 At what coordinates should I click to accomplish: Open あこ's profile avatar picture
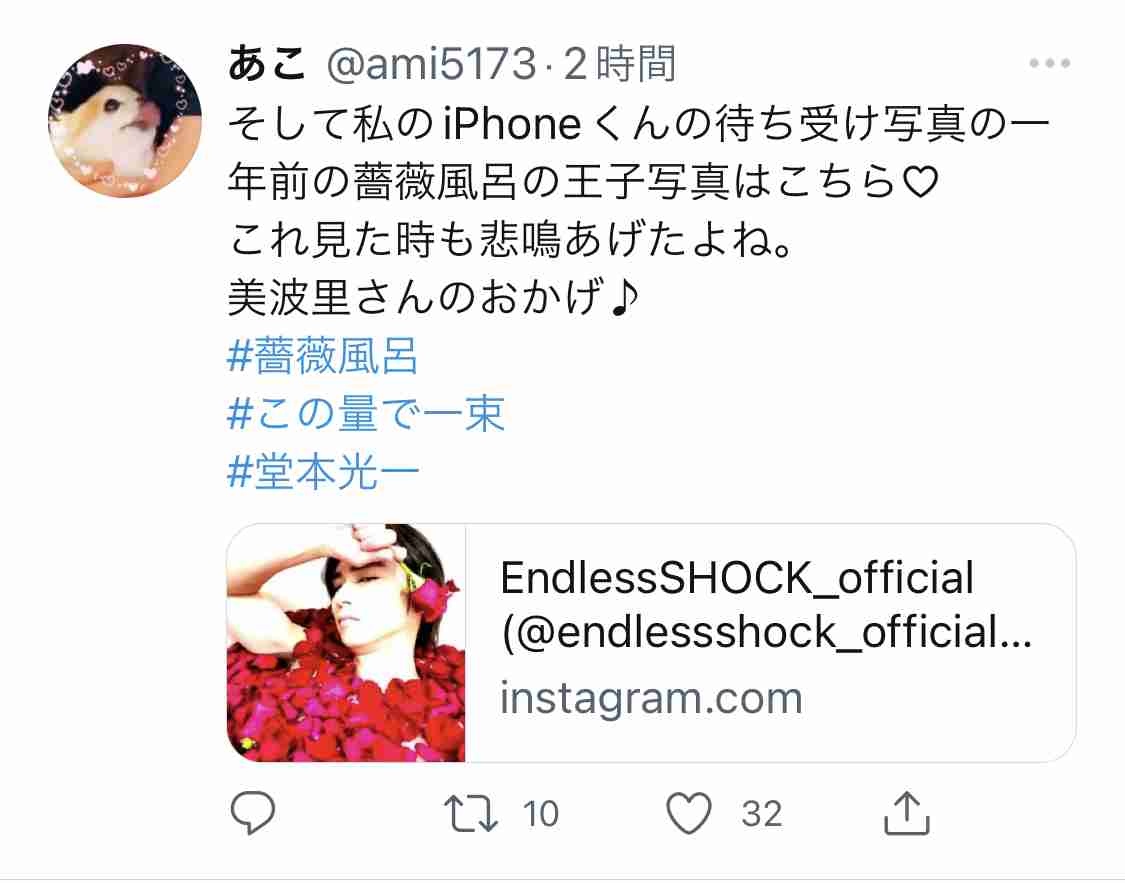click(x=125, y=121)
